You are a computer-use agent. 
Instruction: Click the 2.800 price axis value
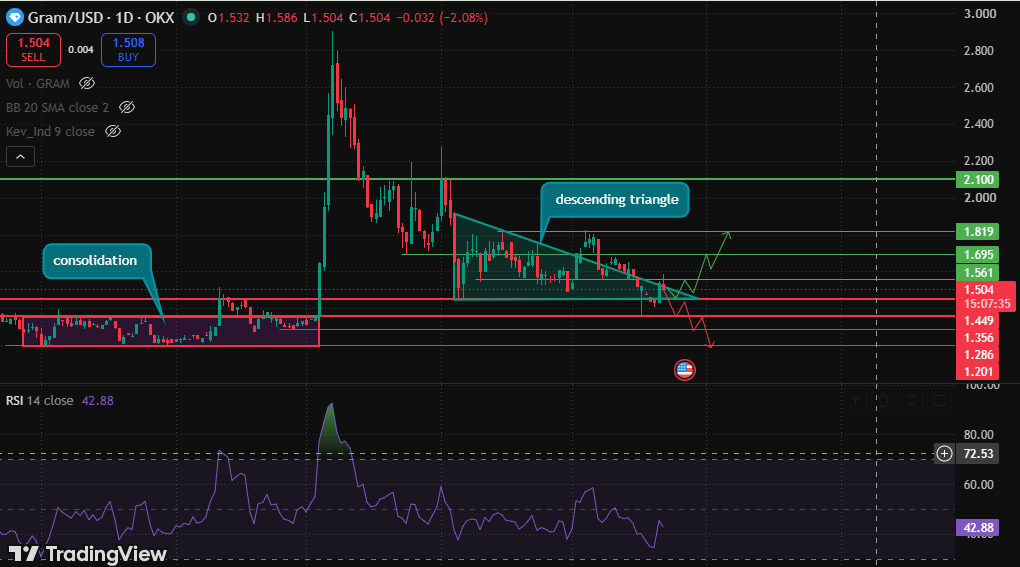click(978, 51)
